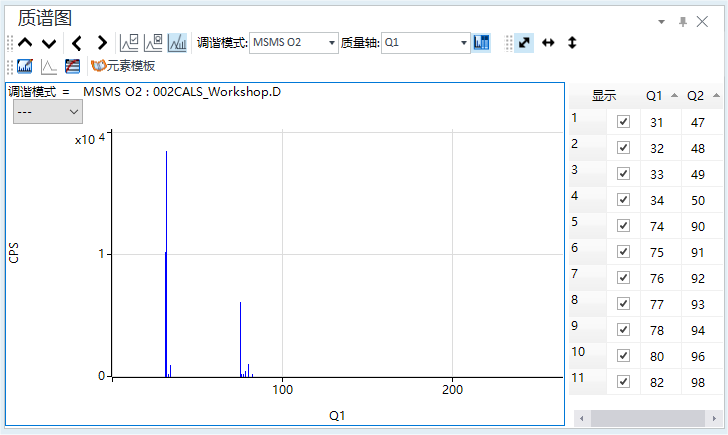Click the vertical scale arrows icon
The height and width of the screenshot is (435, 728).
point(572,43)
